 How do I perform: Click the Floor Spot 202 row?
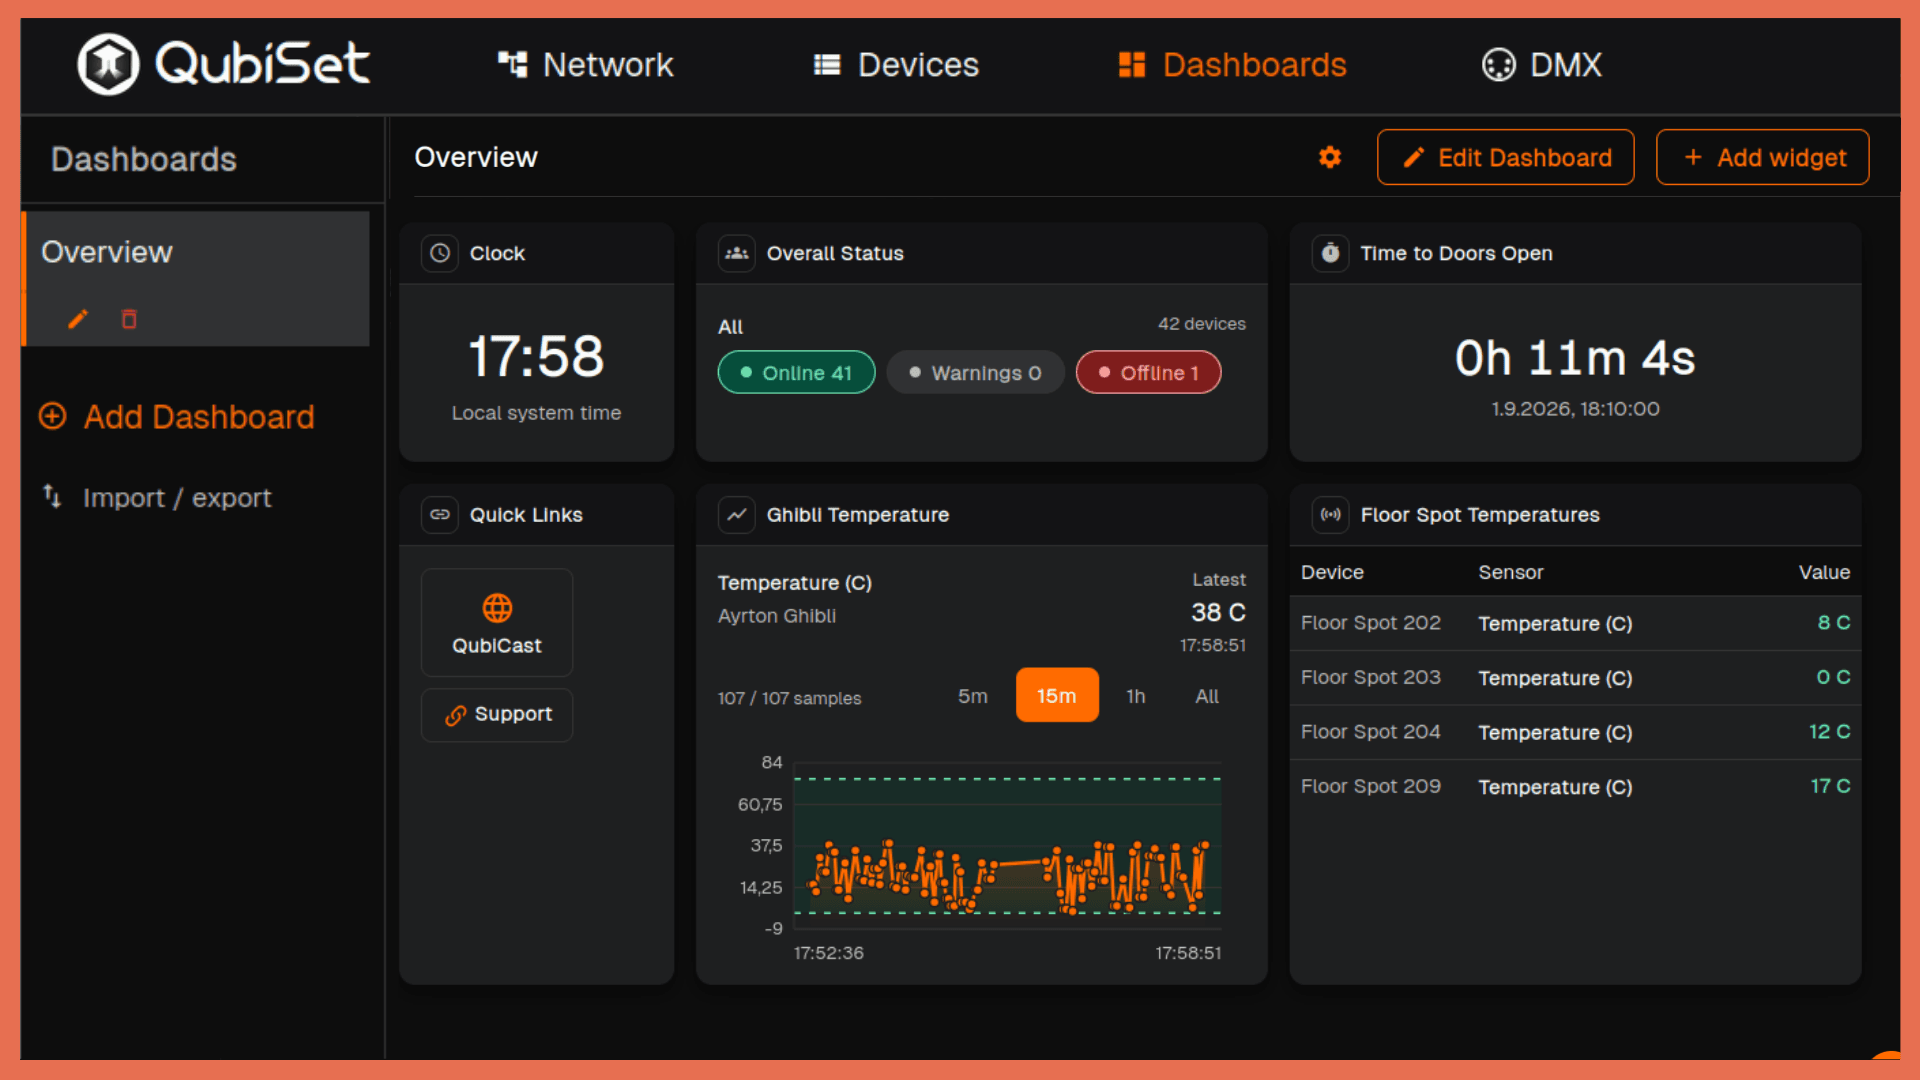(x=1575, y=623)
